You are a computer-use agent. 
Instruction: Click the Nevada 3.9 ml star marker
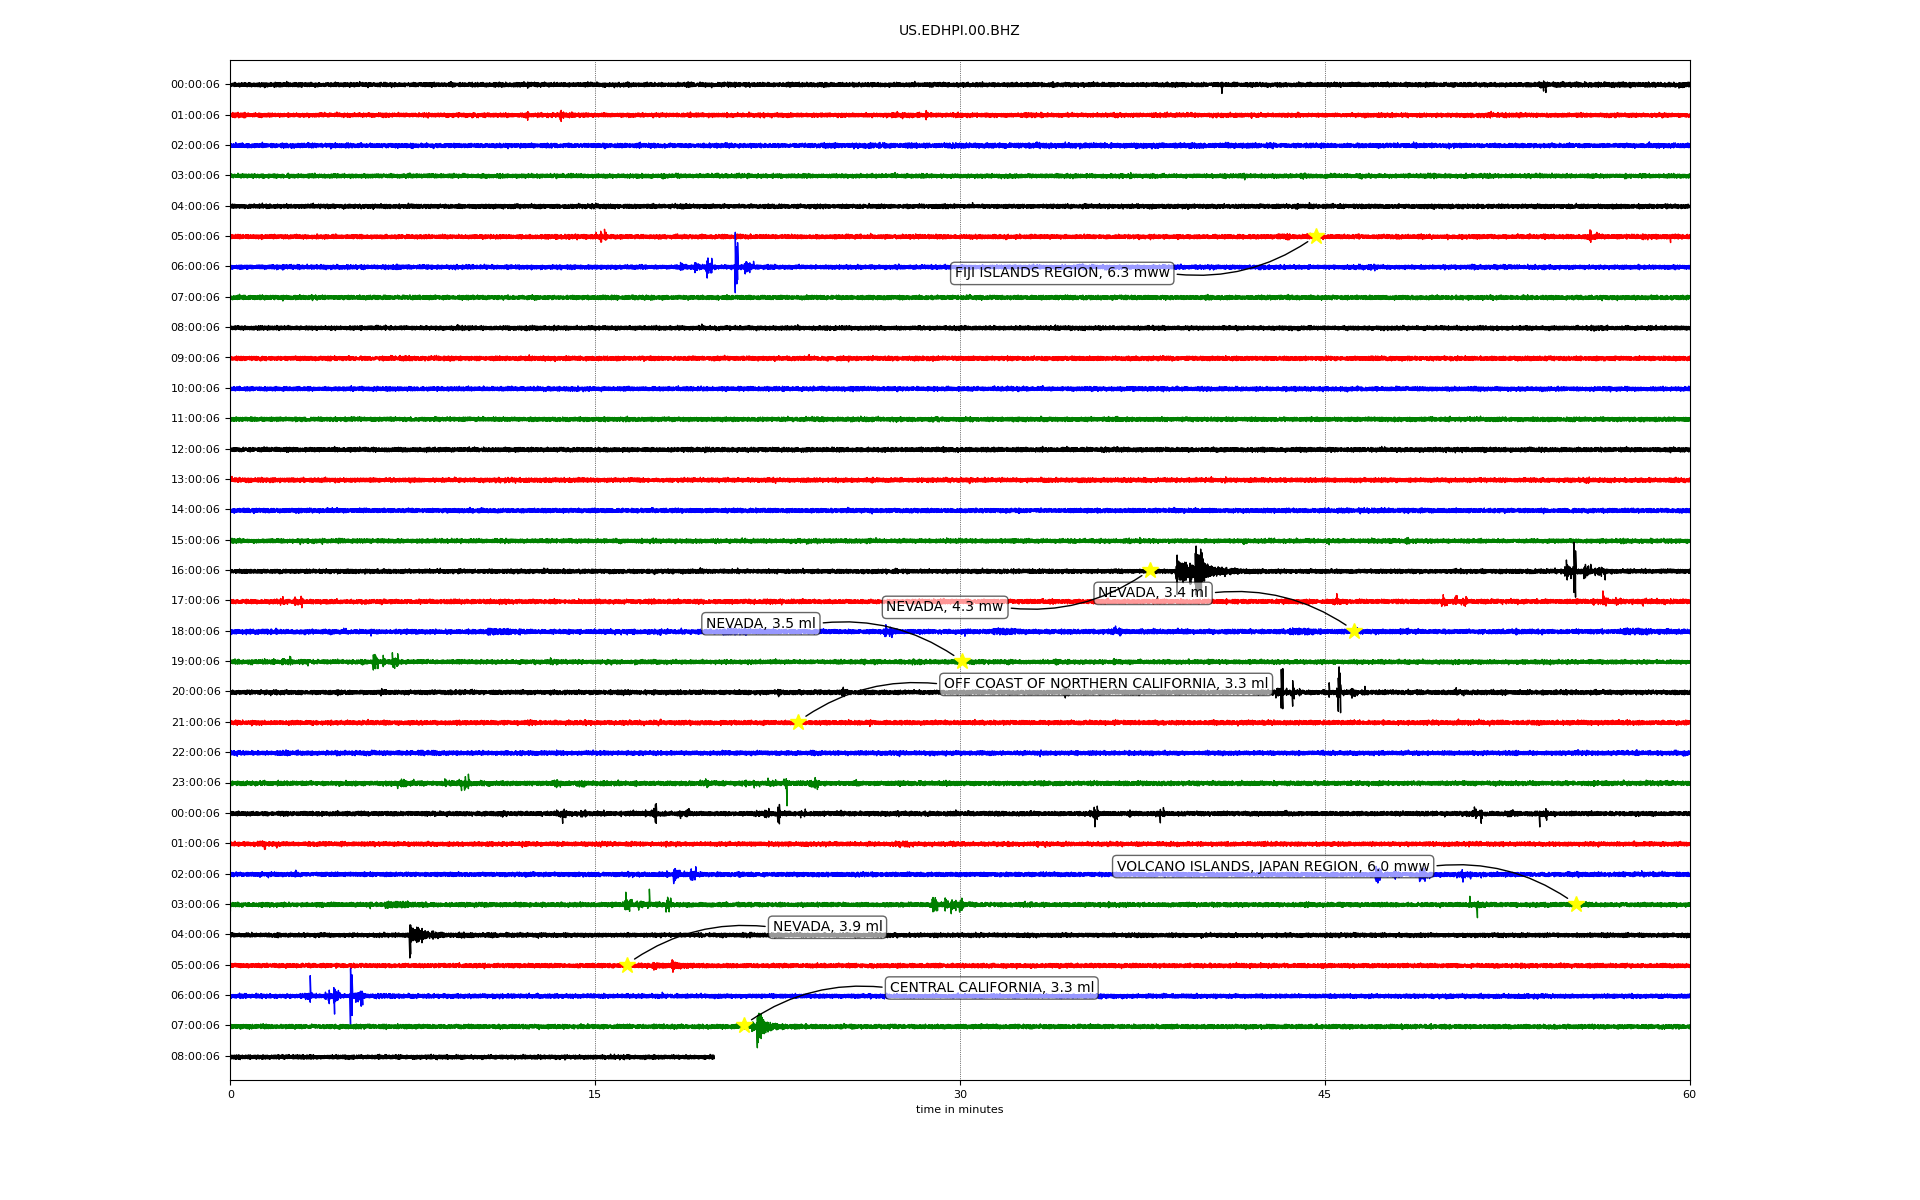pos(627,965)
